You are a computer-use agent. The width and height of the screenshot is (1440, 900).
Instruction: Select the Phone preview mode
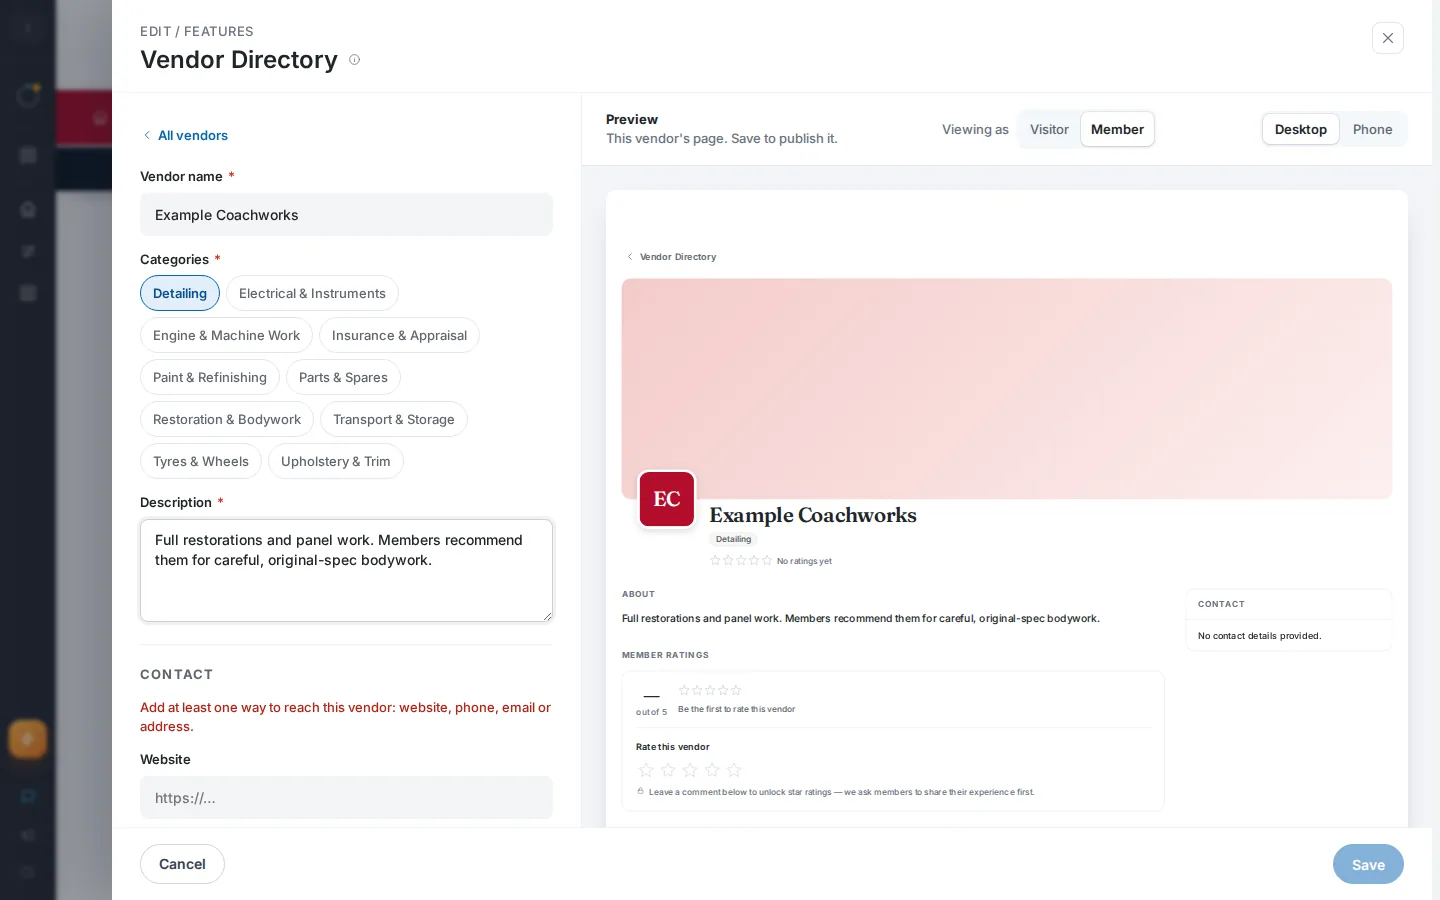tap(1372, 129)
